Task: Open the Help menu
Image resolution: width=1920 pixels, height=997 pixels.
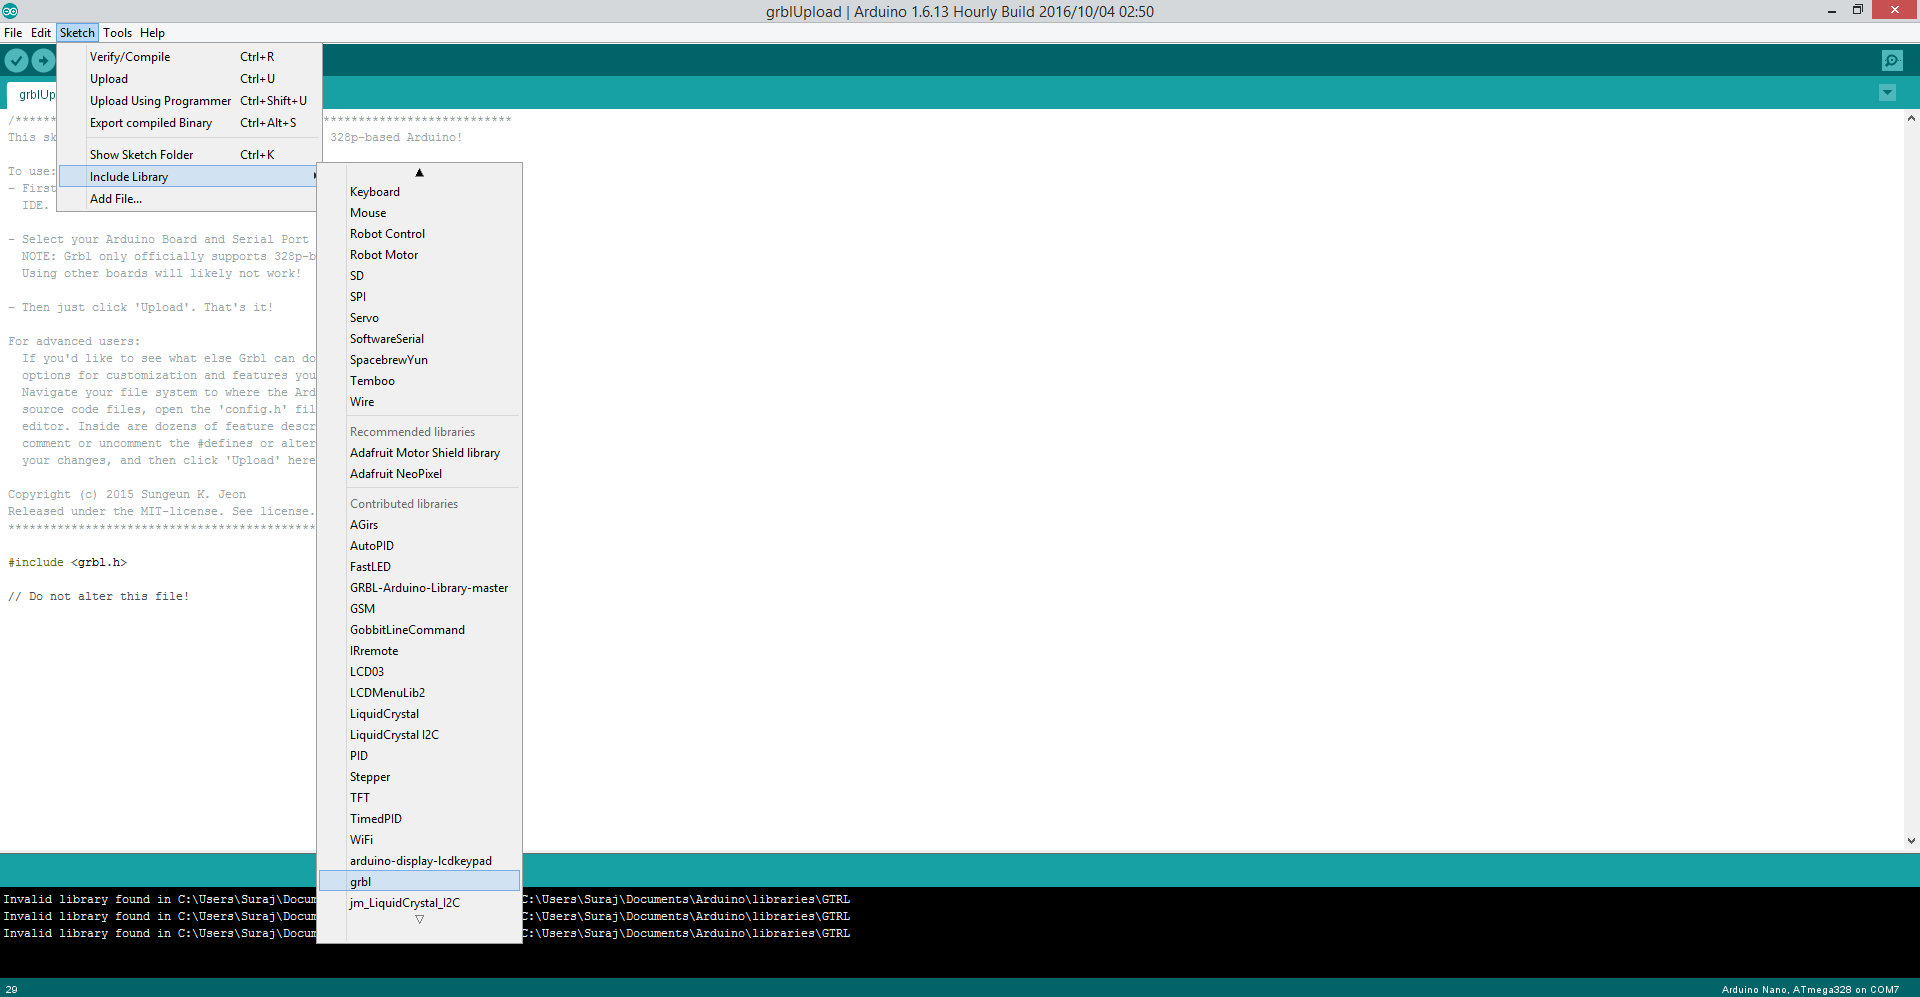Action: 152,33
